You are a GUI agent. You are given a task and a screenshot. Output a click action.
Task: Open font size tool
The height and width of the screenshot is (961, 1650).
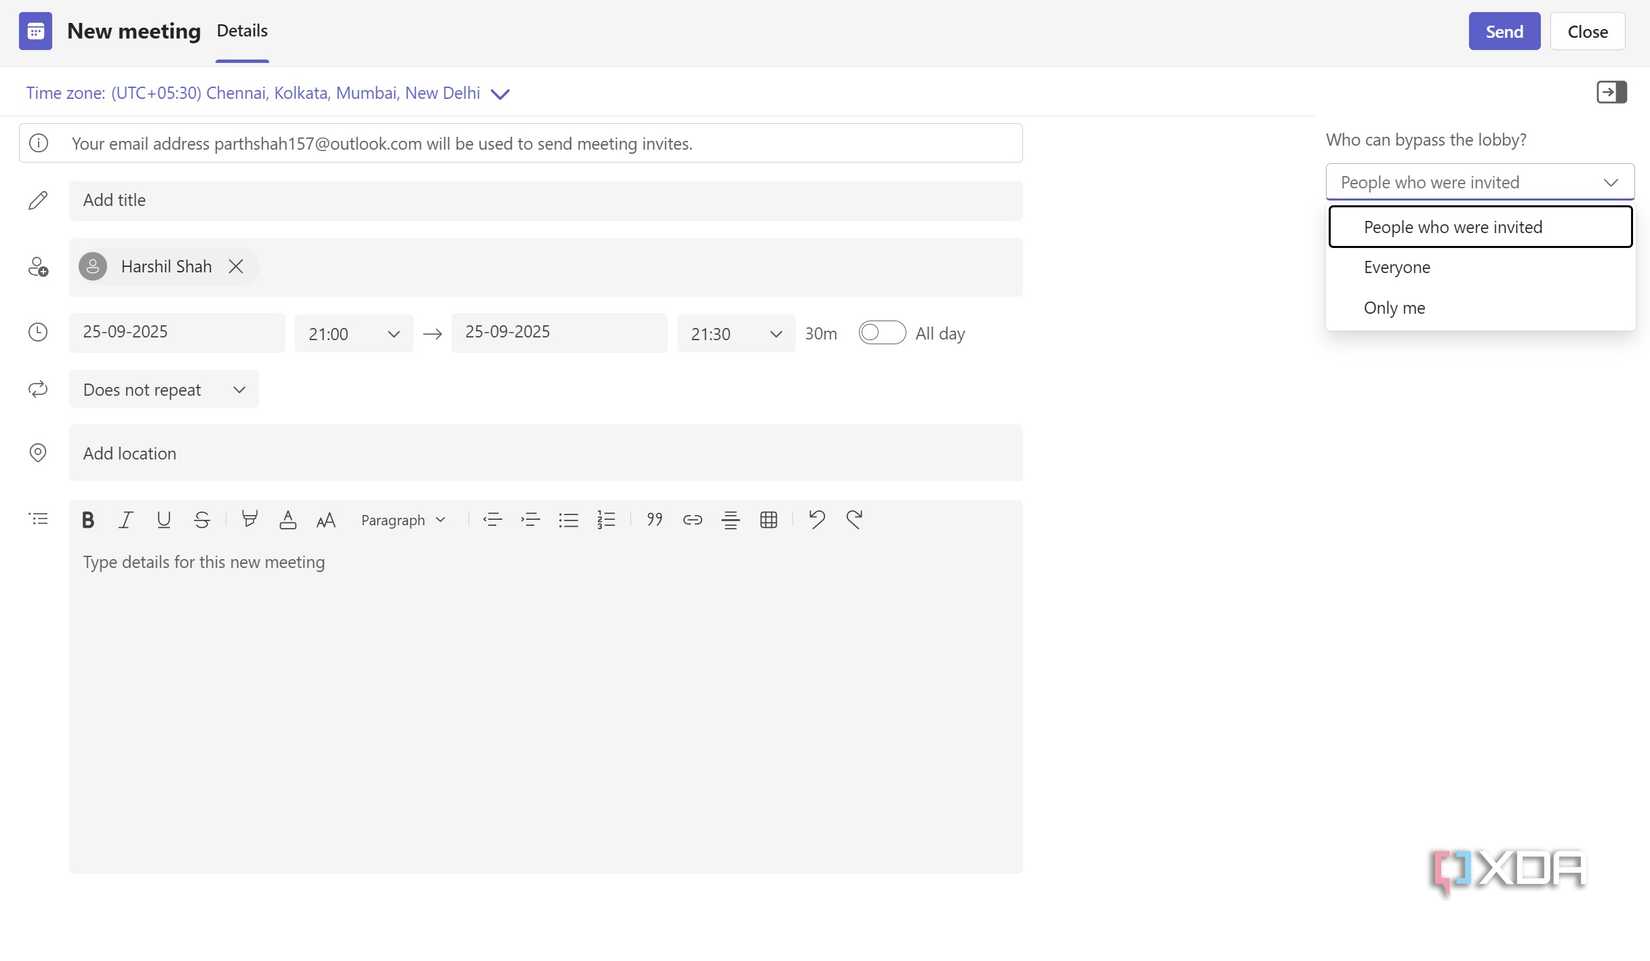(326, 520)
